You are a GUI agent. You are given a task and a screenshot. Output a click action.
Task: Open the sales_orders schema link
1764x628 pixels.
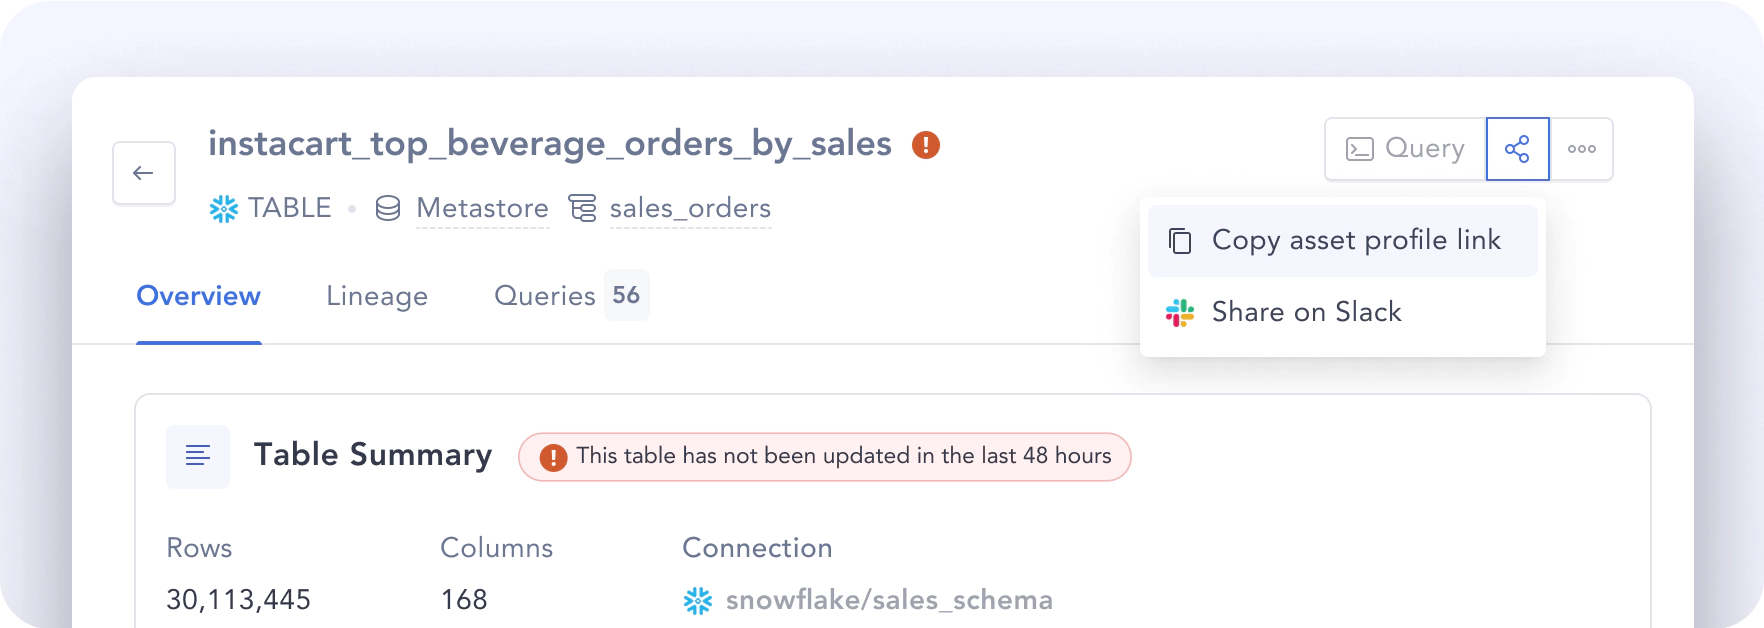pyautogui.click(x=690, y=208)
